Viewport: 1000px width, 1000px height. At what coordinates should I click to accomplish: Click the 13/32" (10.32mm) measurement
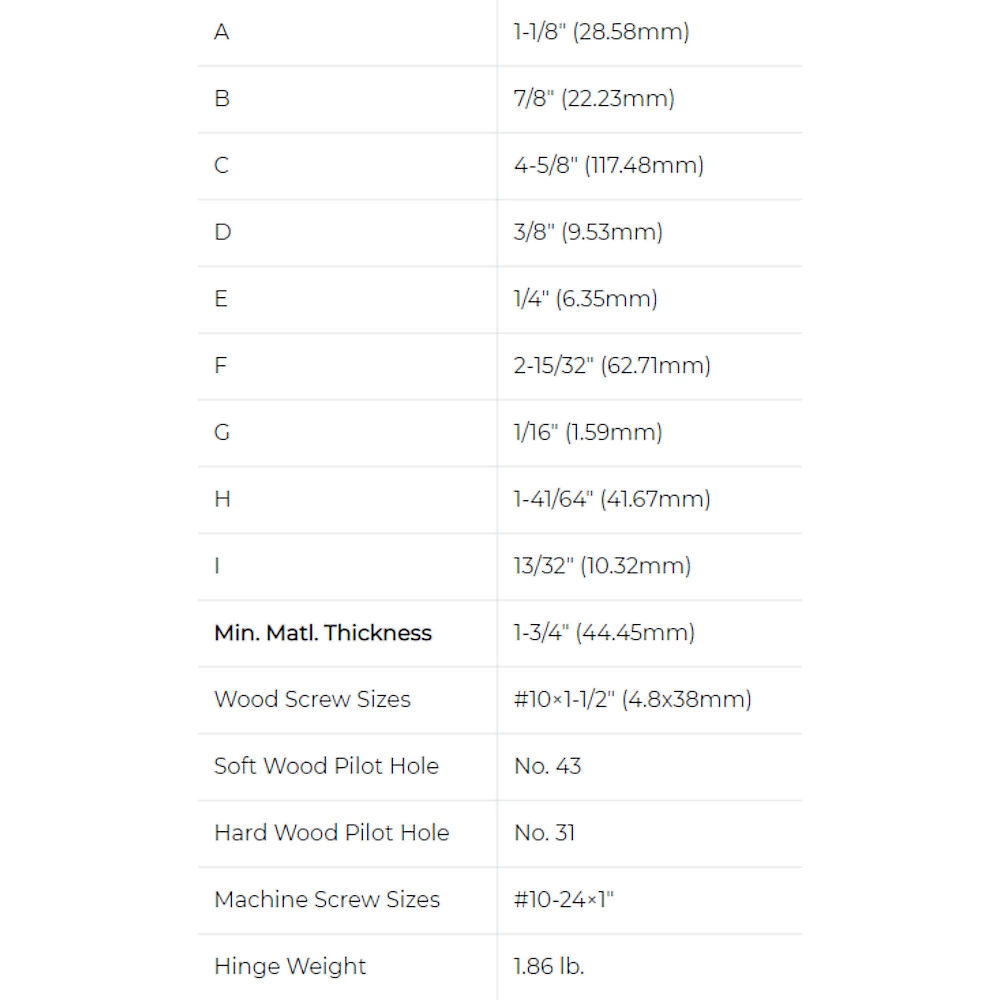click(602, 566)
